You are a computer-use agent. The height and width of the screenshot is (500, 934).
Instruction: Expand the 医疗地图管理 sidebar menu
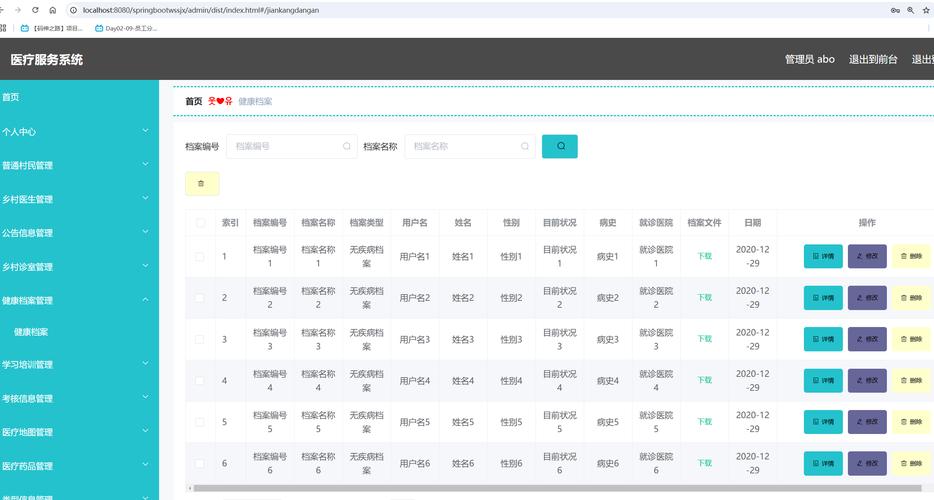79,432
